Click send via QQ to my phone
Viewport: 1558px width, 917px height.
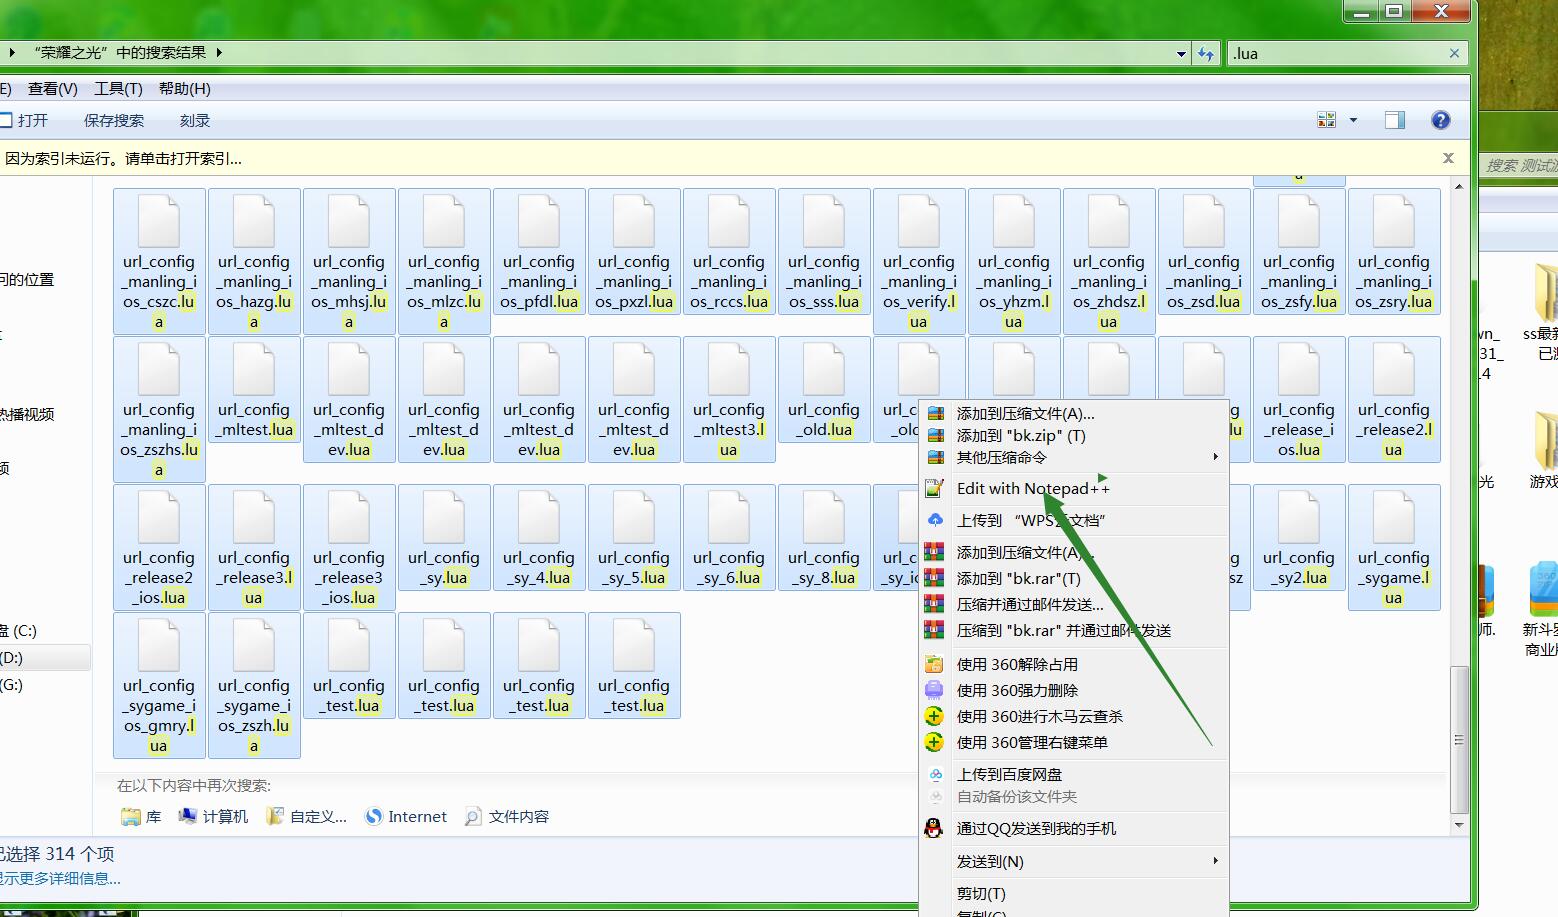1036,829
